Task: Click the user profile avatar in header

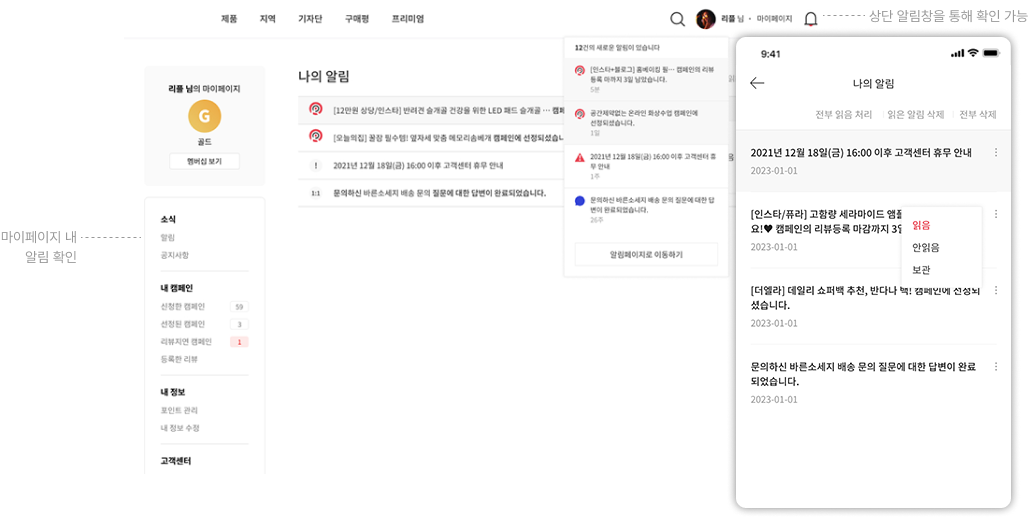Action: [x=706, y=19]
